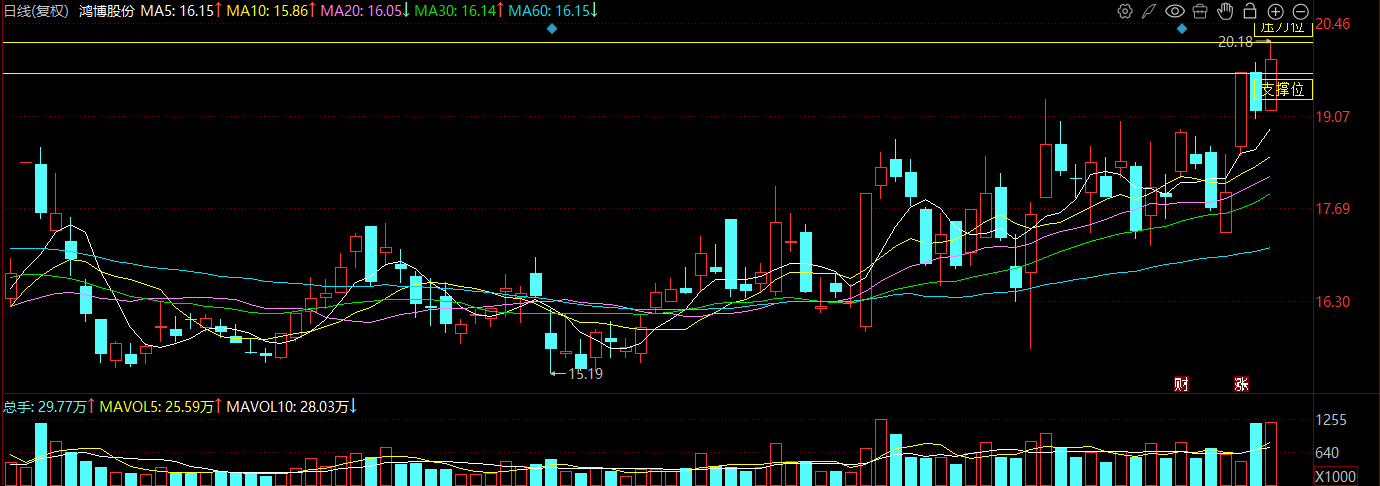Click the 20.18 high price annotation
1380x486 pixels.
(1236, 42)
